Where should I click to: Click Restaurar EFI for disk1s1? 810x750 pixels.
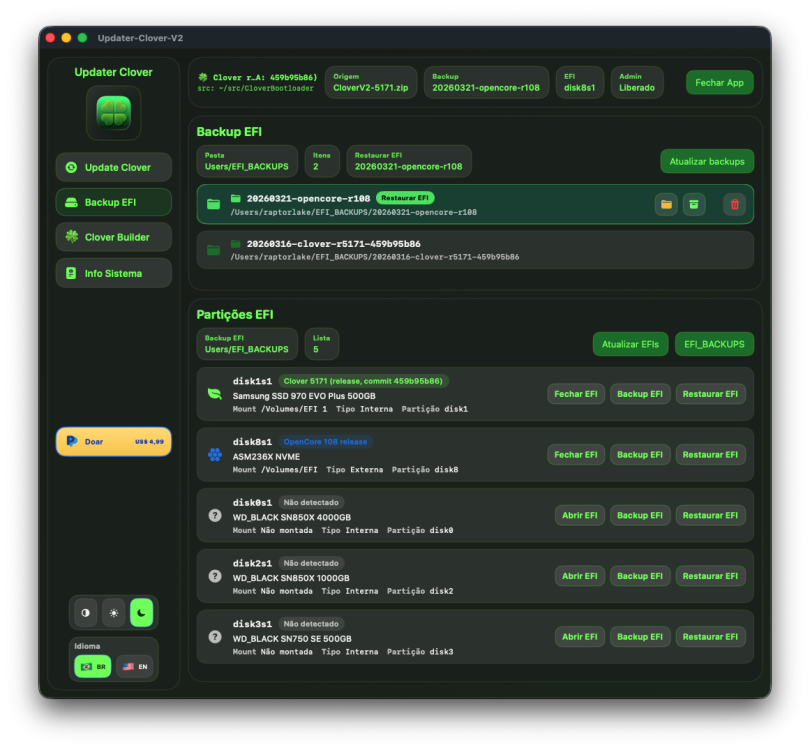click(x=710, y=394)
